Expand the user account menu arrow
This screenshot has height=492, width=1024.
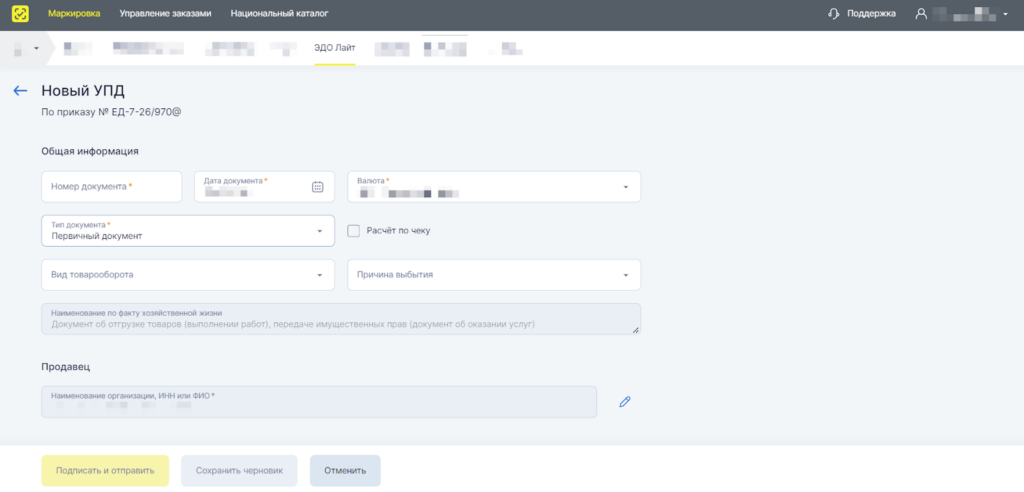1005,14
